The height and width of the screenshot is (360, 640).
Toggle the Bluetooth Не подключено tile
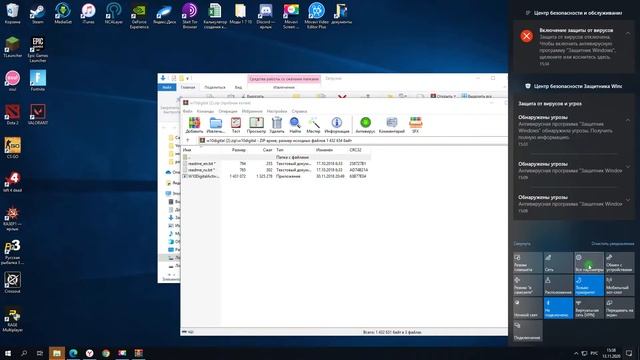click(558, 308)
